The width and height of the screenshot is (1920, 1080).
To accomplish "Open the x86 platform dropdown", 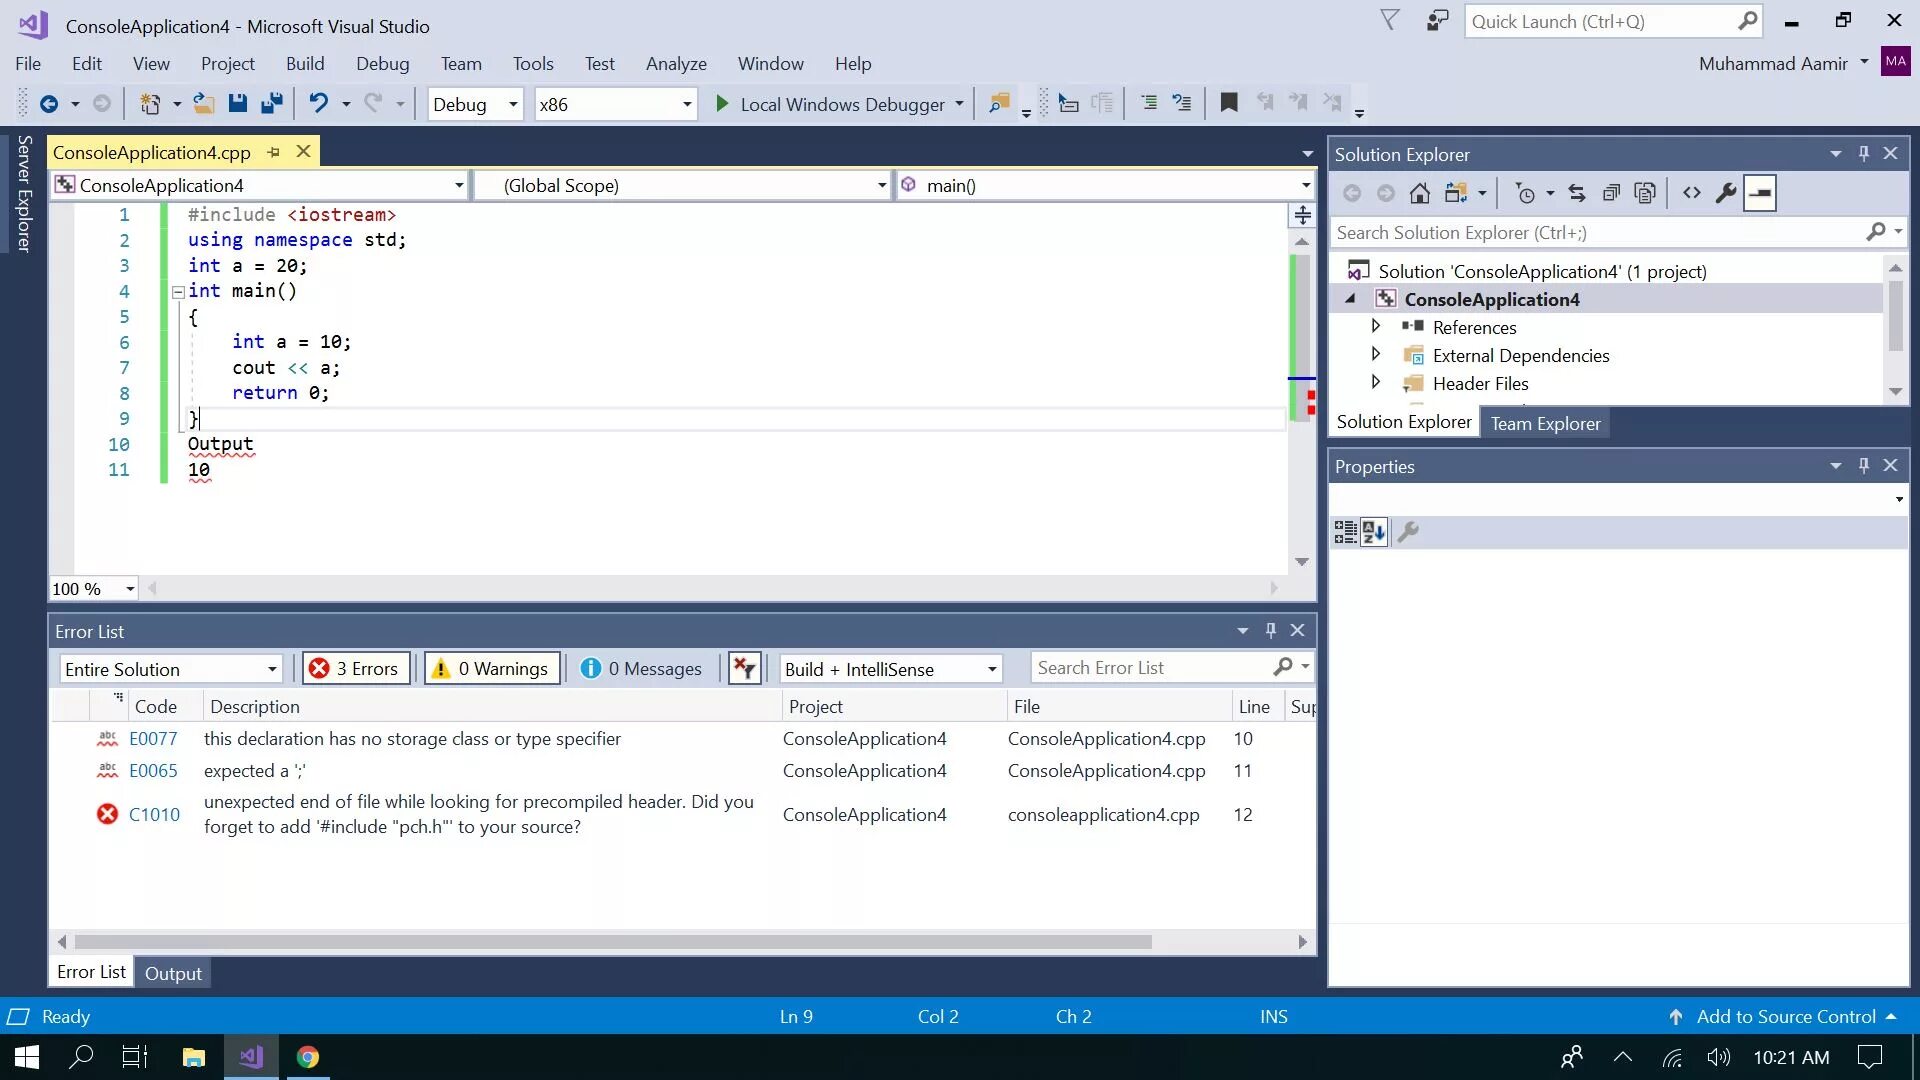I will (615, 104).
